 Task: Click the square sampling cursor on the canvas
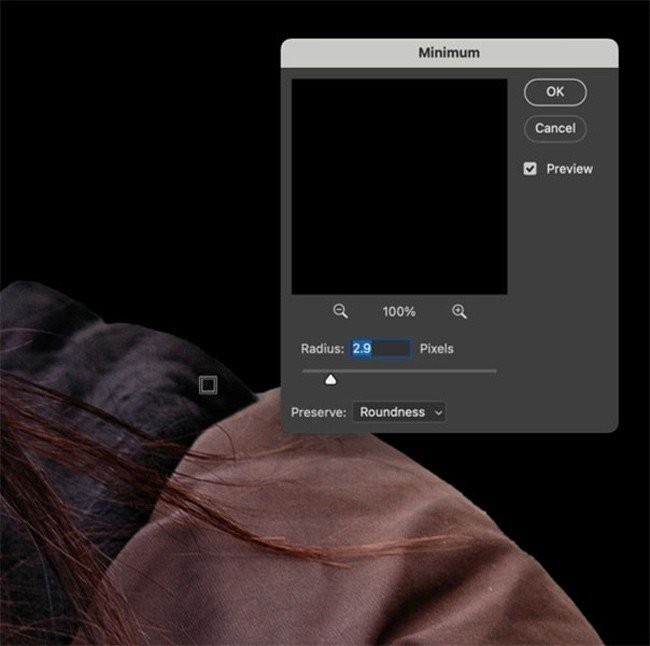(x=207, y=385)
